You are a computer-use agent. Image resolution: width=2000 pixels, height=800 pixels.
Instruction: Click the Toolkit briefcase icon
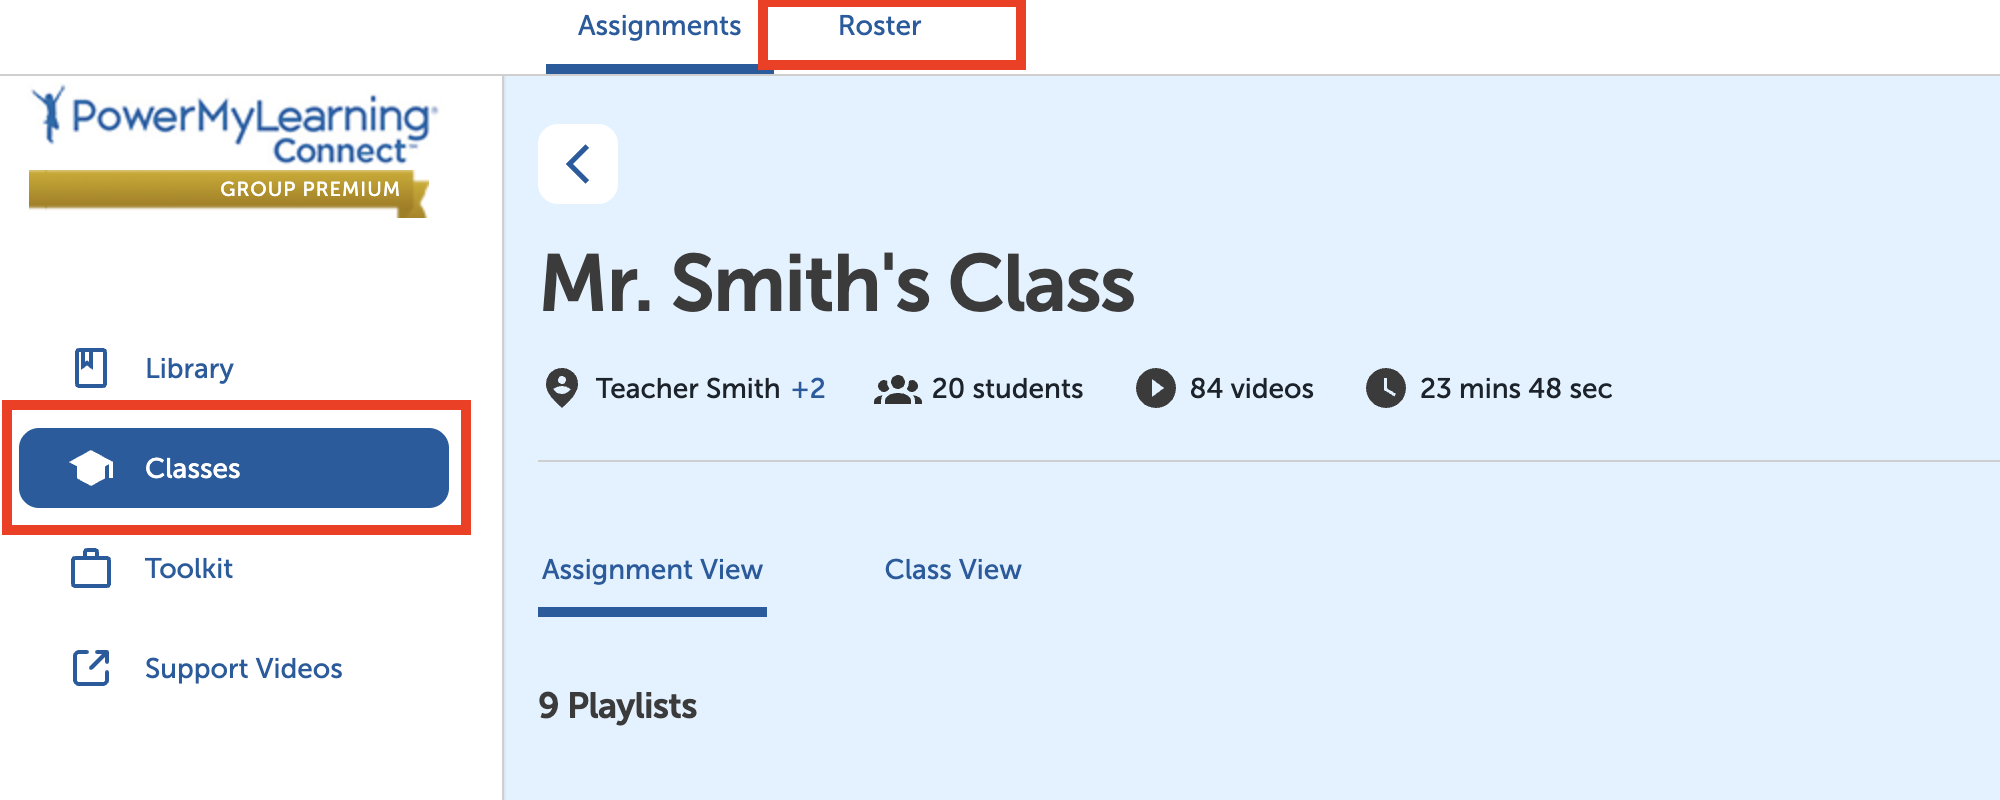[91, 568]
